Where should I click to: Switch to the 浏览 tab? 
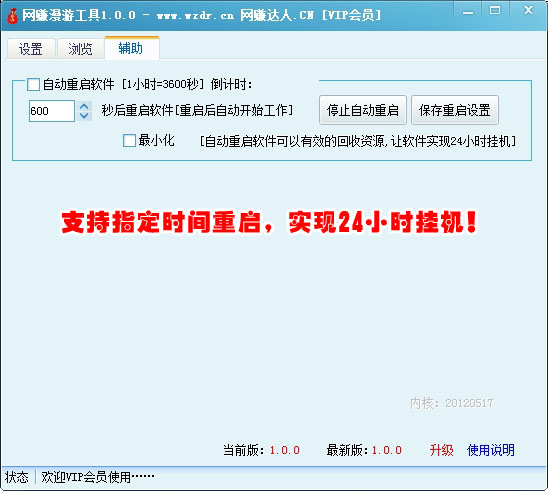(x=80, y=49)
